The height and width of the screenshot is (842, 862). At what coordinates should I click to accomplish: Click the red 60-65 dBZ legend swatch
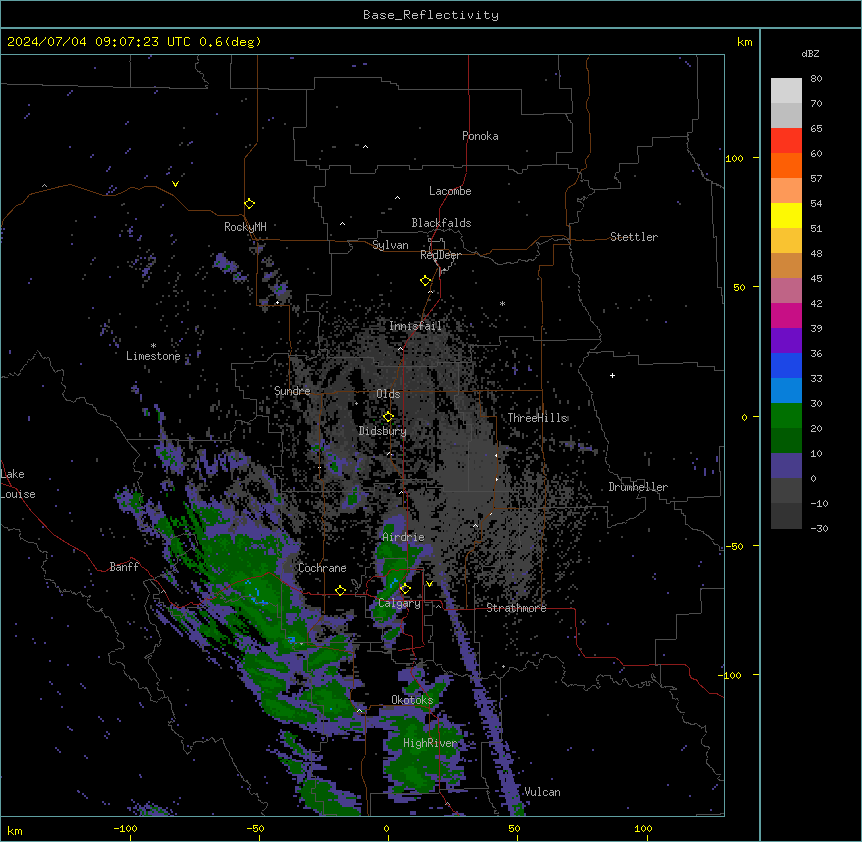[786, 141]
